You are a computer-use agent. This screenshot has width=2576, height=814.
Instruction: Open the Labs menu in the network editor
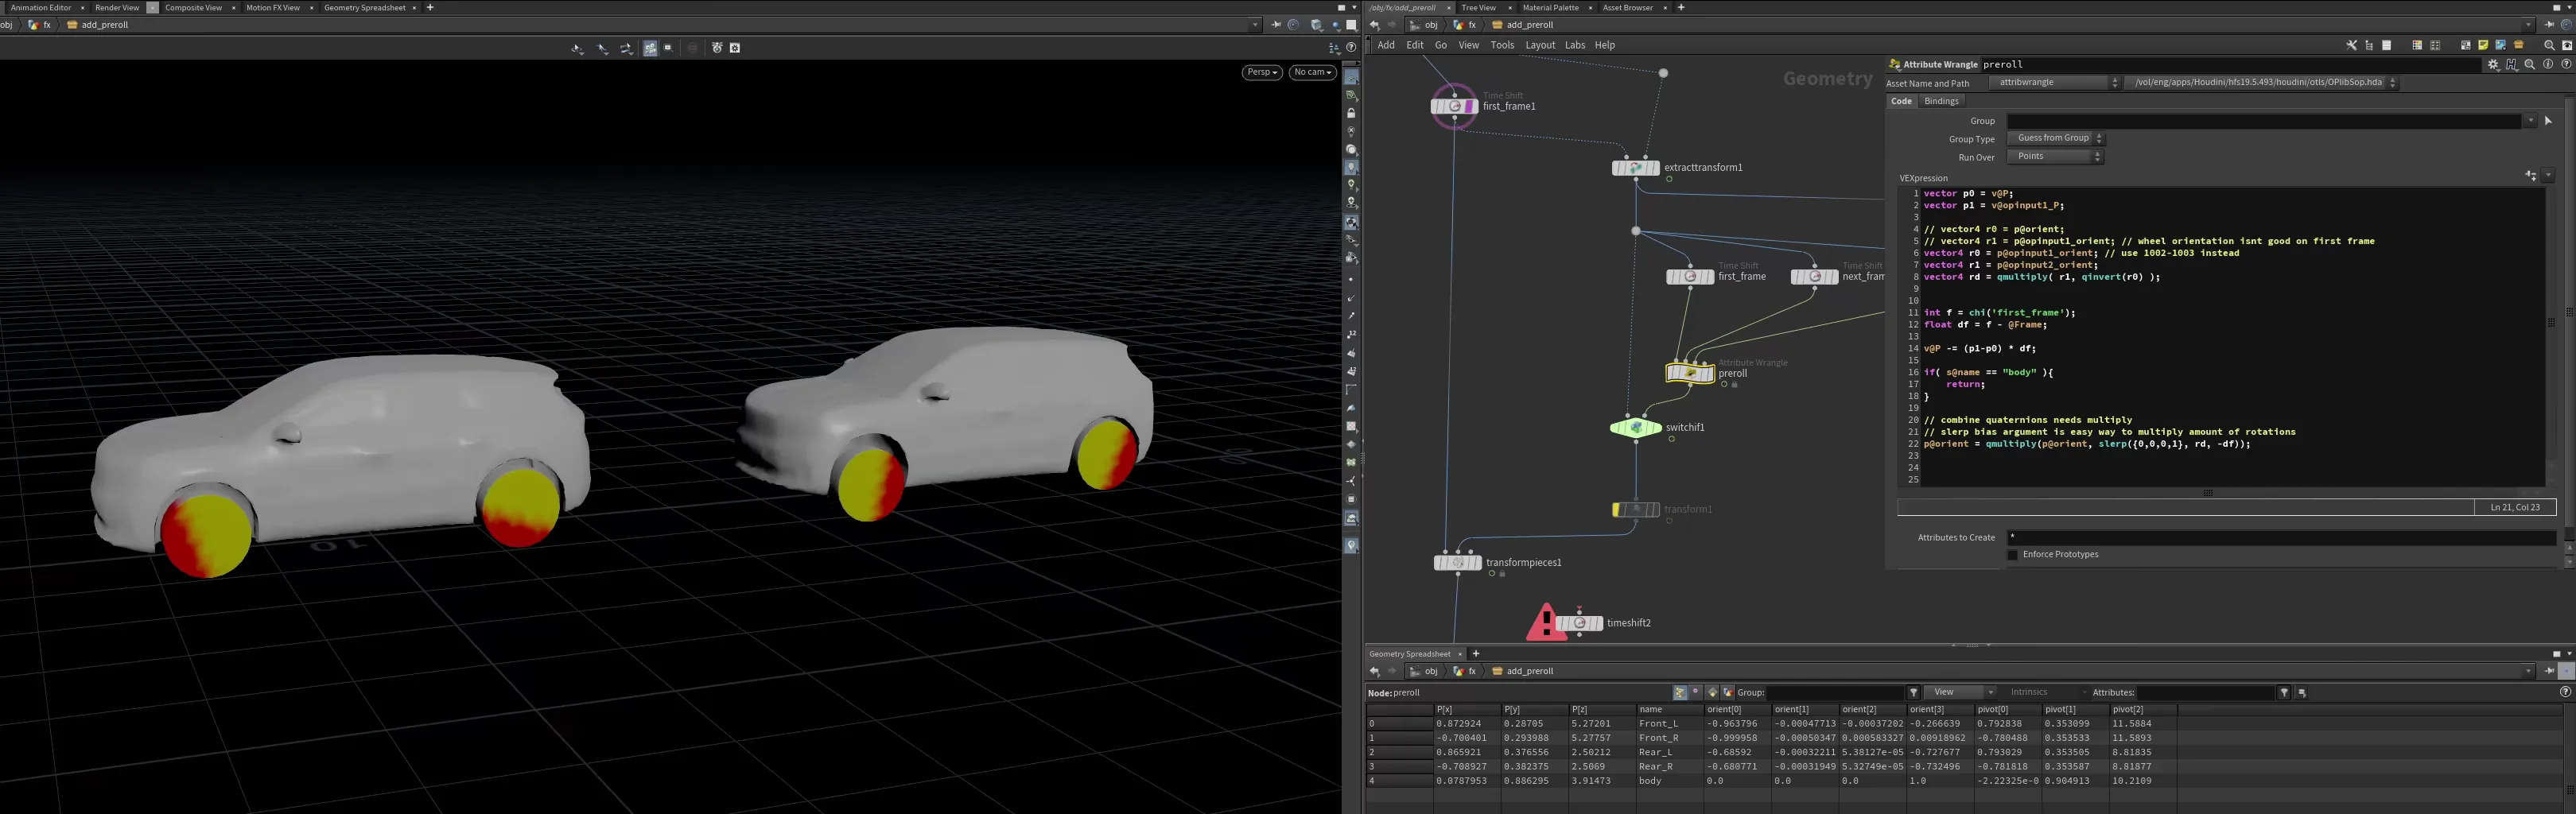click(x=1575, y=45)
